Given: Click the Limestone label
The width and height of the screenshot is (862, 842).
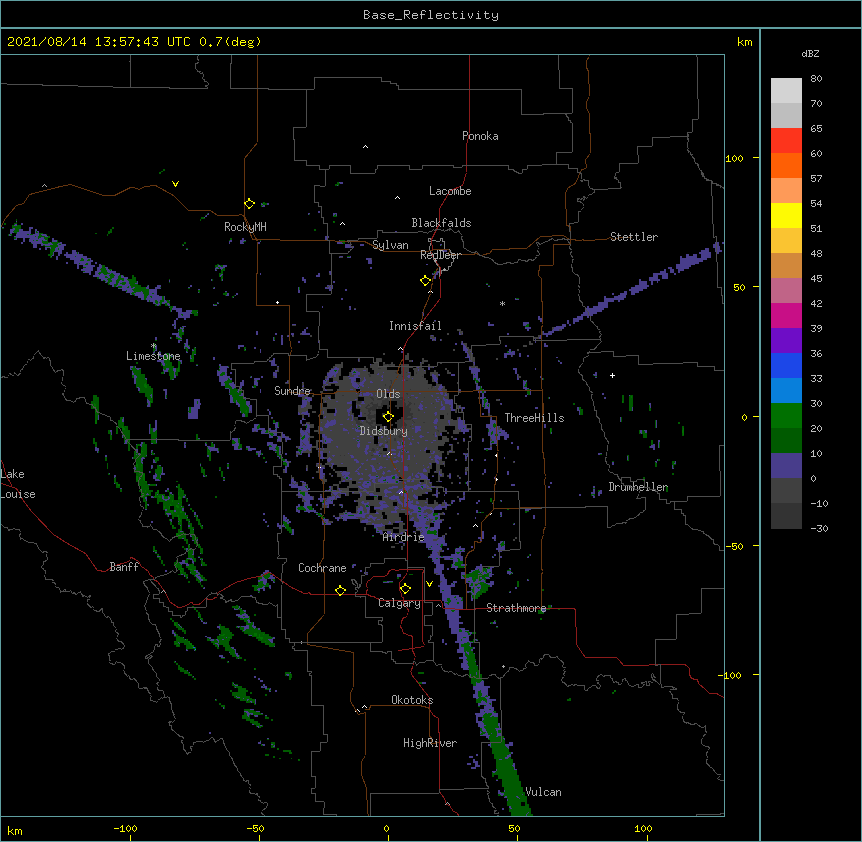Looking at the screenshot, I should (153, 356).
